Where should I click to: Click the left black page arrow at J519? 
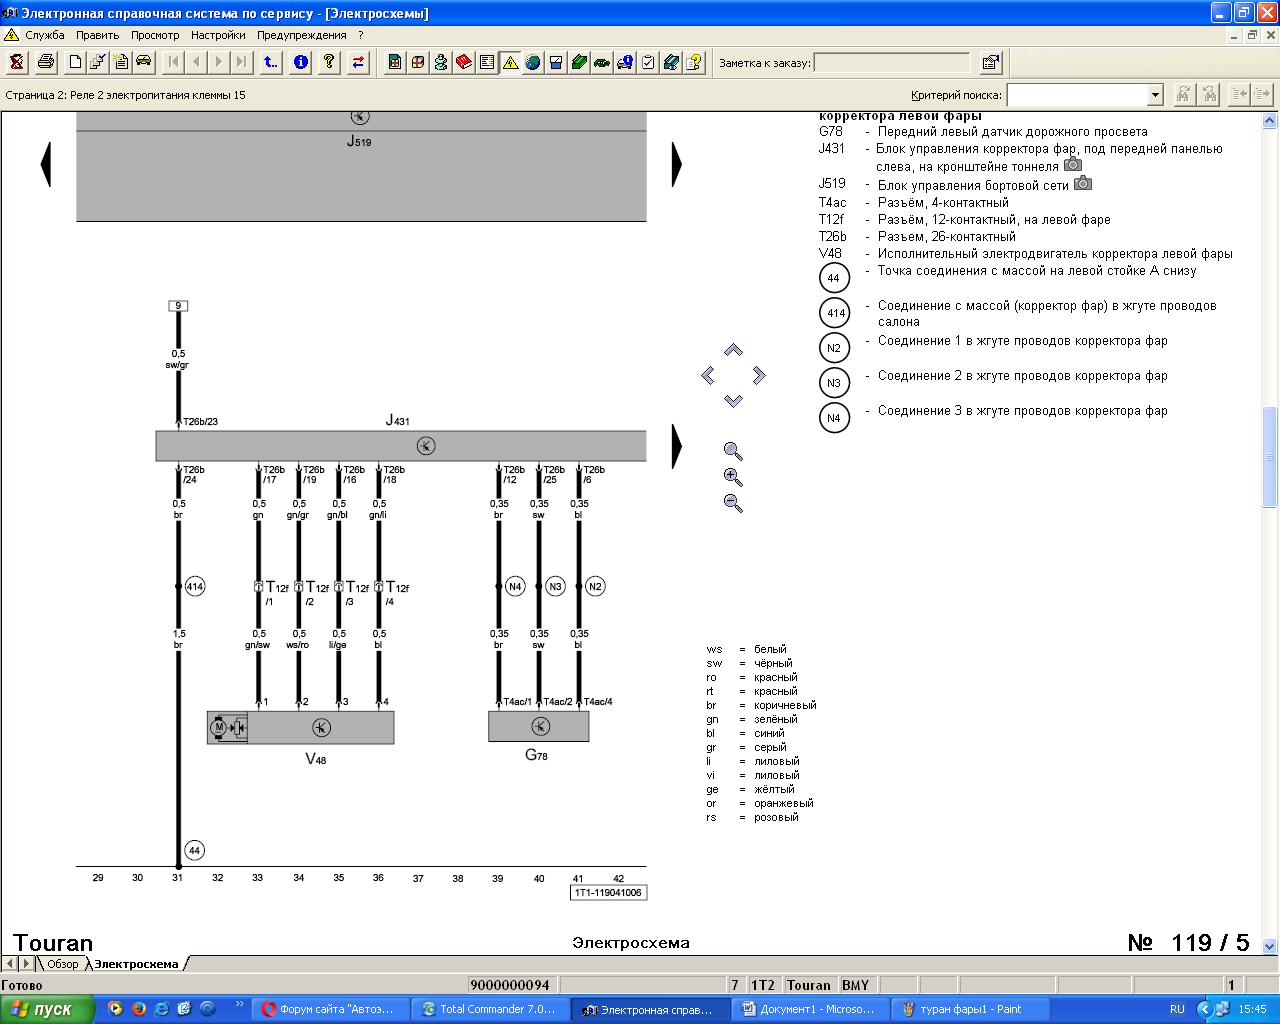pos(45,164)
